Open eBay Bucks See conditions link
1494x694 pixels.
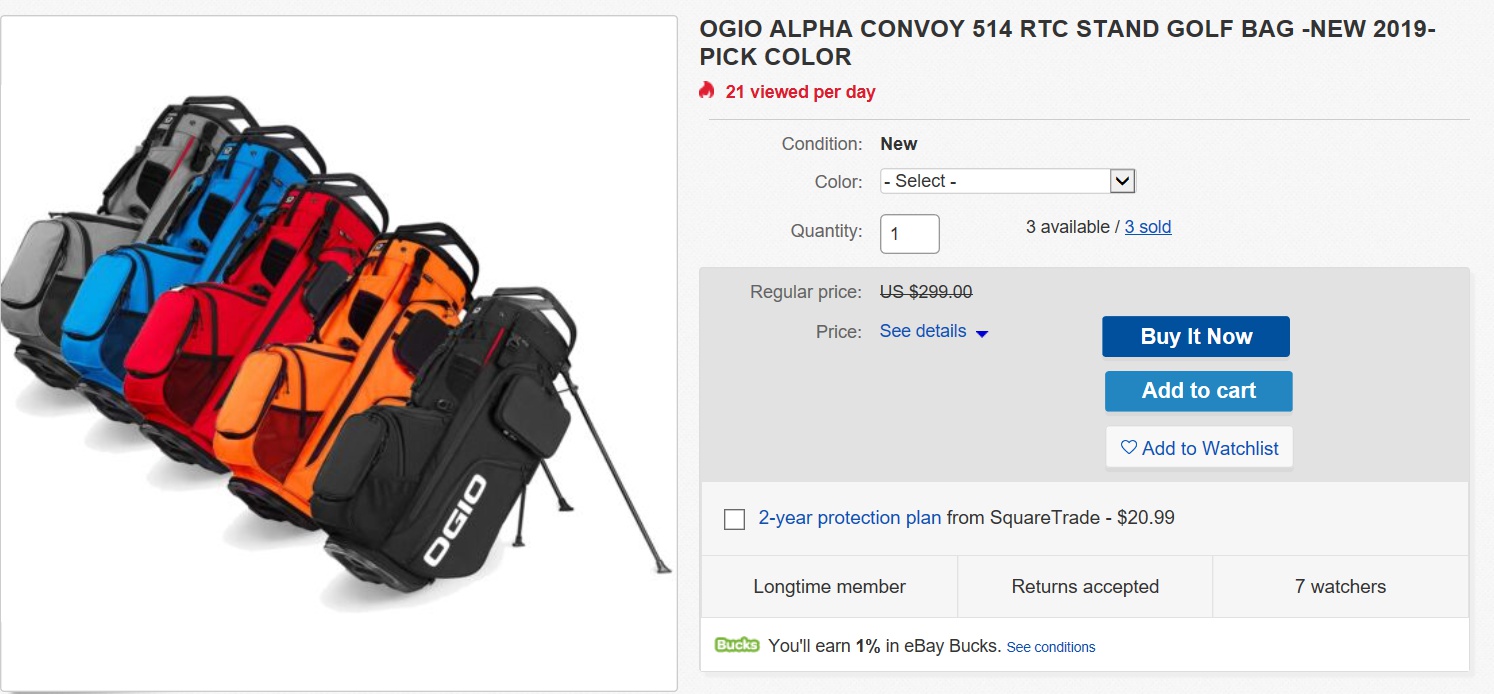pos(1050,647)
